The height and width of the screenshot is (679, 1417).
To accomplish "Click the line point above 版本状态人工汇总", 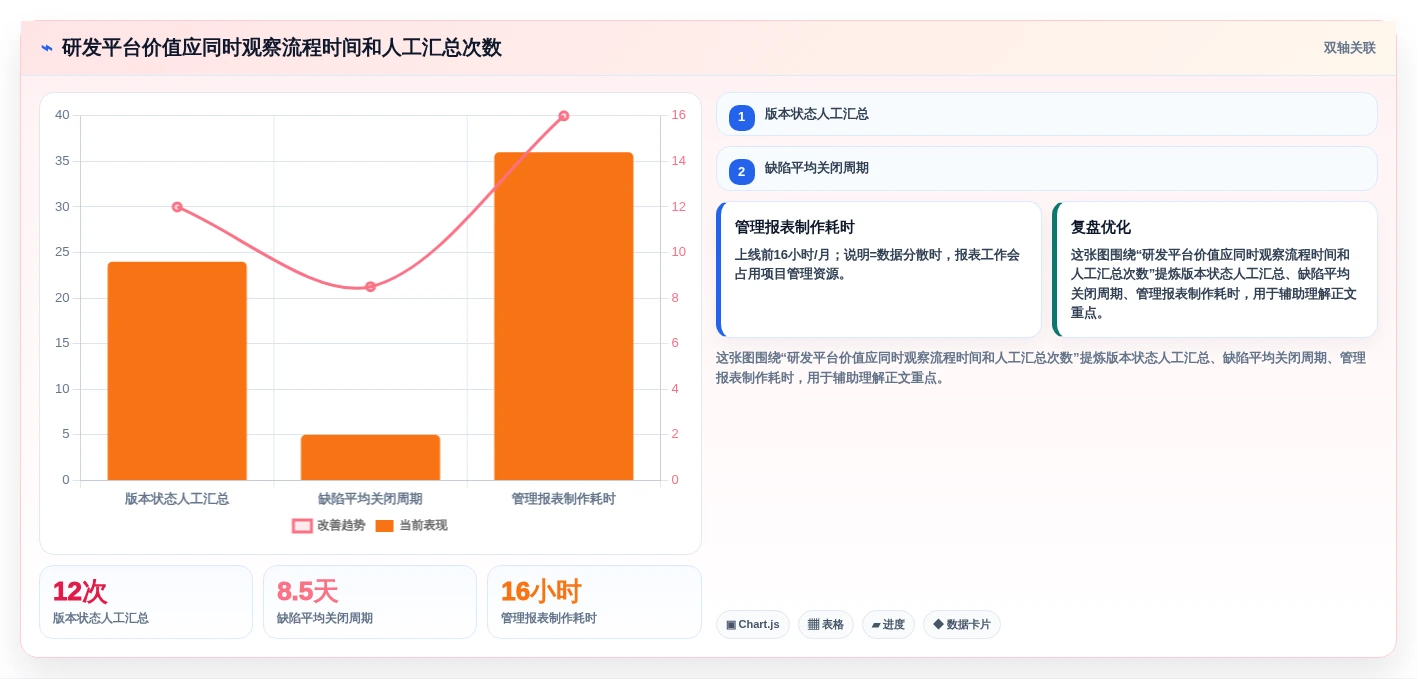I will [x=177, y=207].
